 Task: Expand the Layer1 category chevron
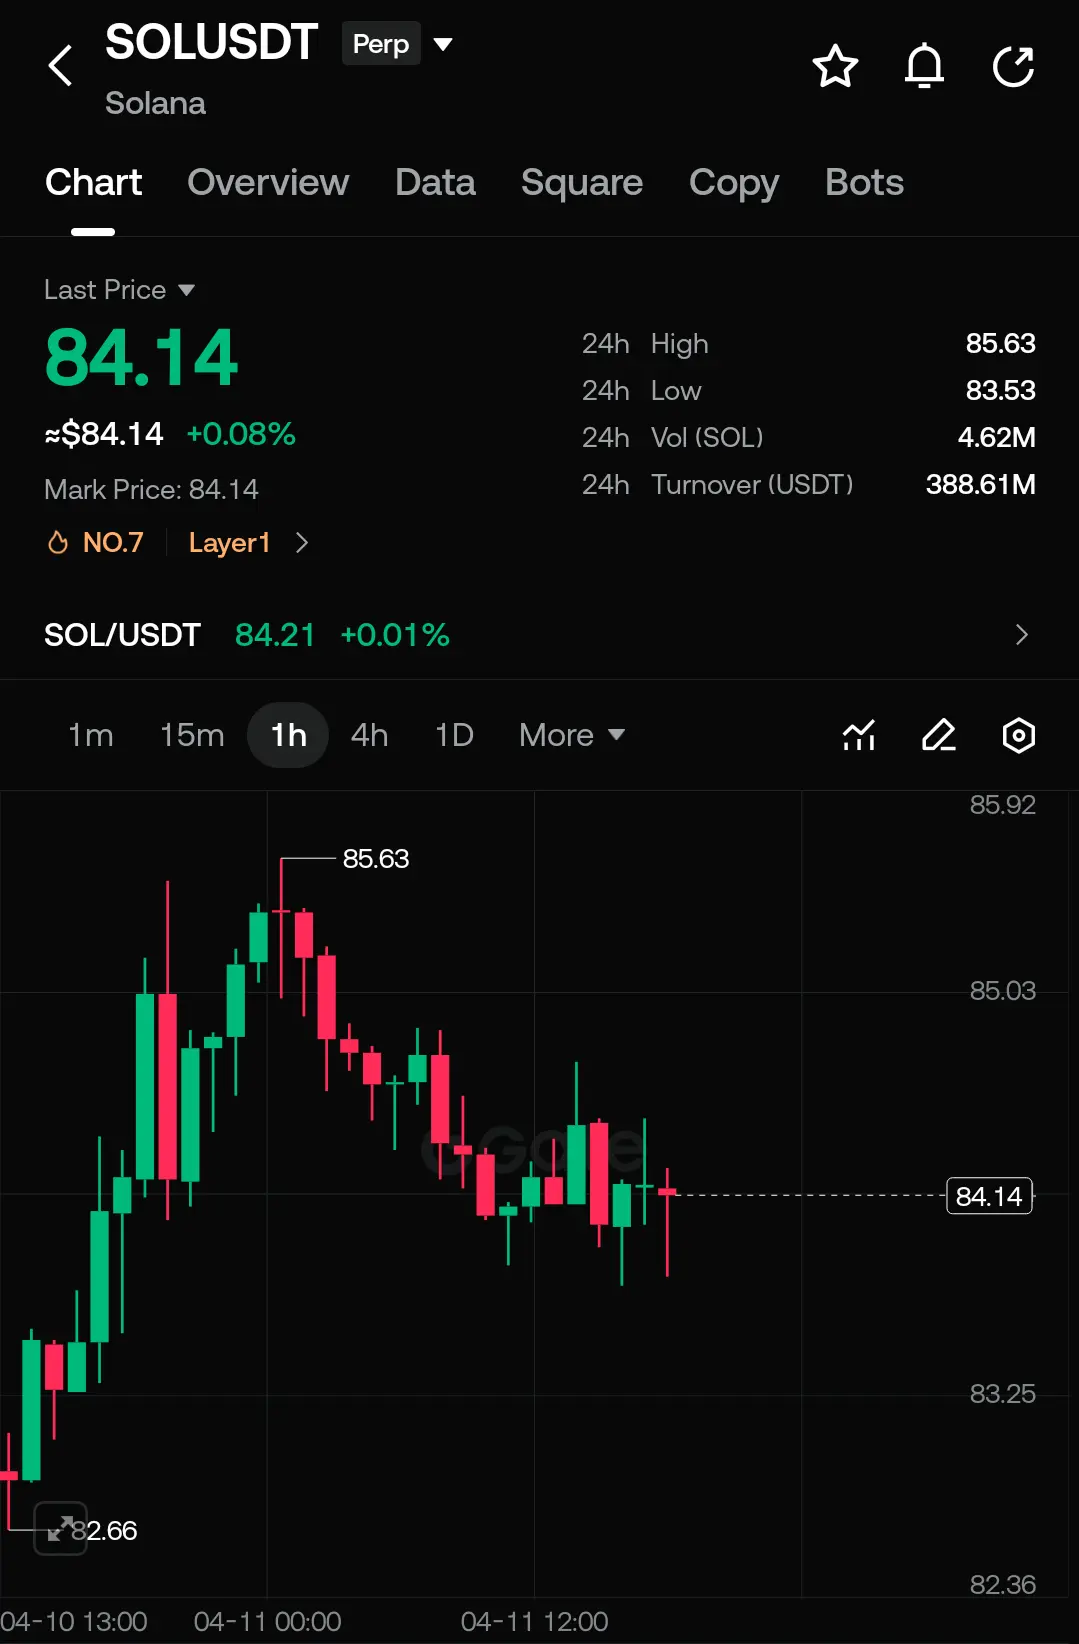(x=302, y=542)
